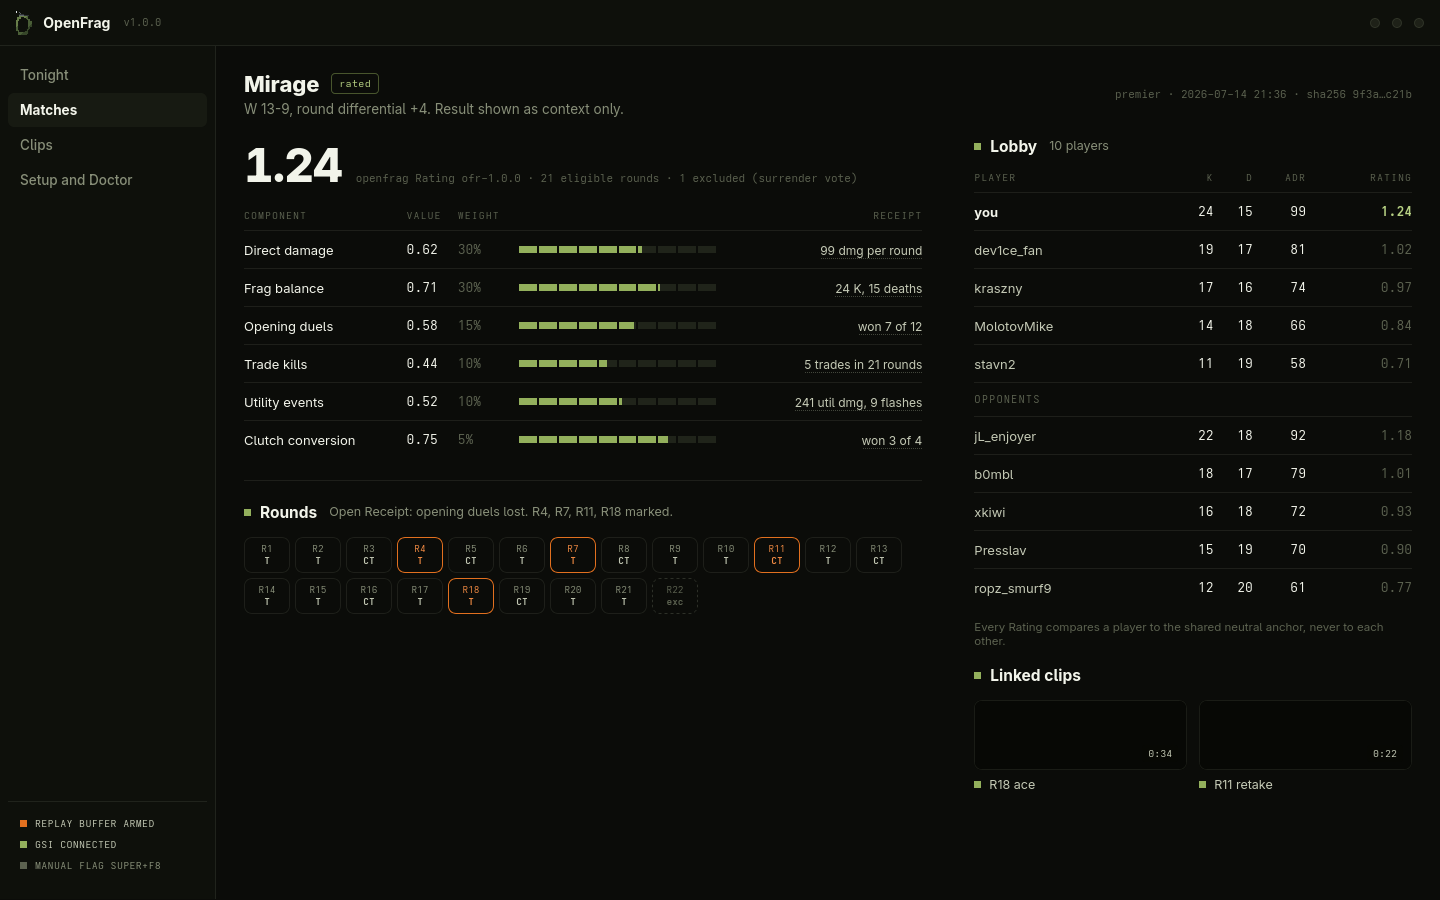Open '241 util dmg, 9 flashes' receipt
1440x900 pixels.
click(858, 403)
